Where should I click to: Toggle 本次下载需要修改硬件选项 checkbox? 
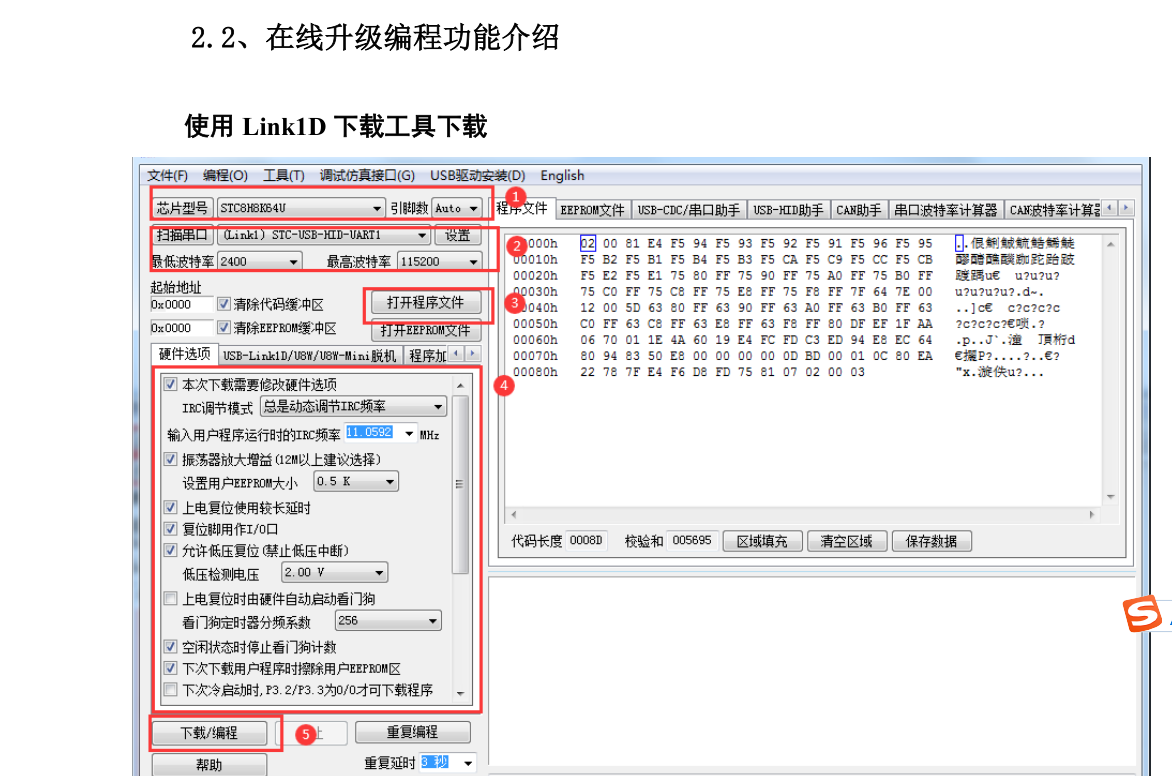[x=170, y=384]
